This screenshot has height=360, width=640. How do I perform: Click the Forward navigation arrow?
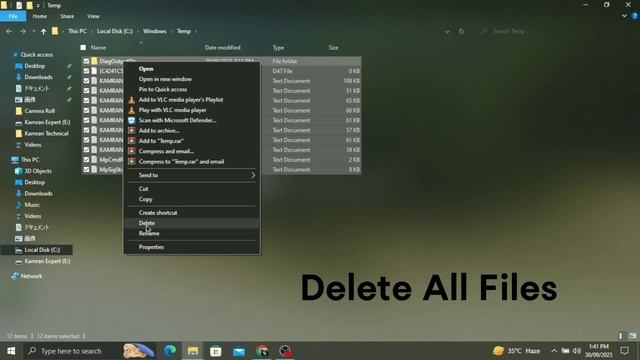pos(23,31)
